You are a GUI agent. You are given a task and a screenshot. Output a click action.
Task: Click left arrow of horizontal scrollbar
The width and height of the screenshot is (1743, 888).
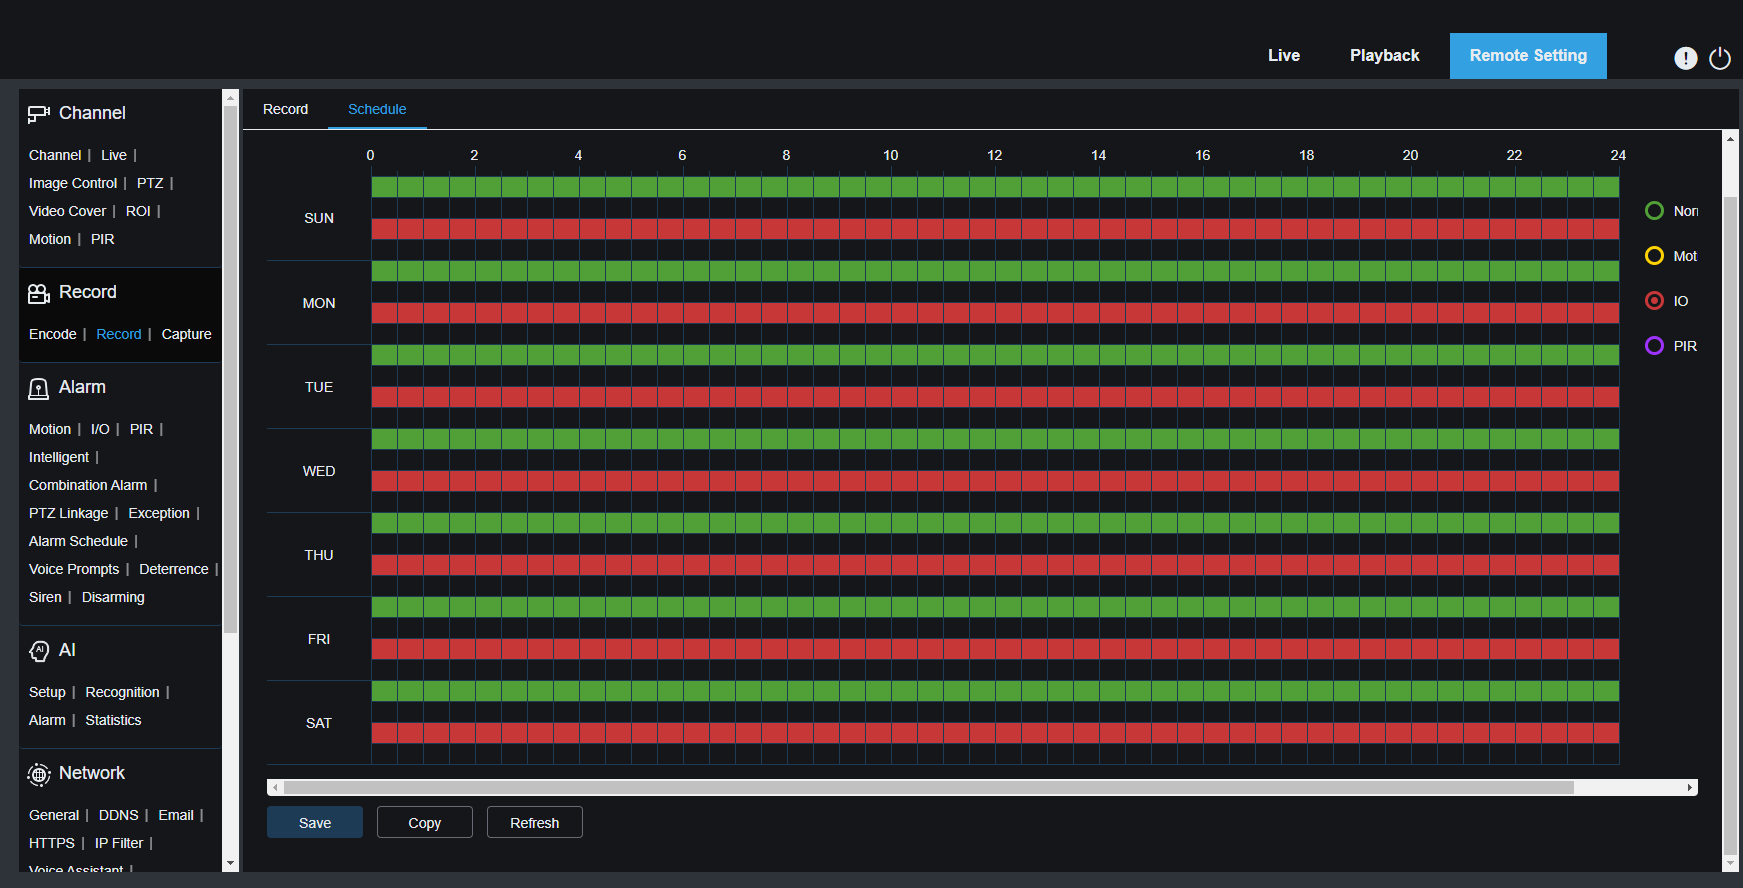click(x=276, y=788)
